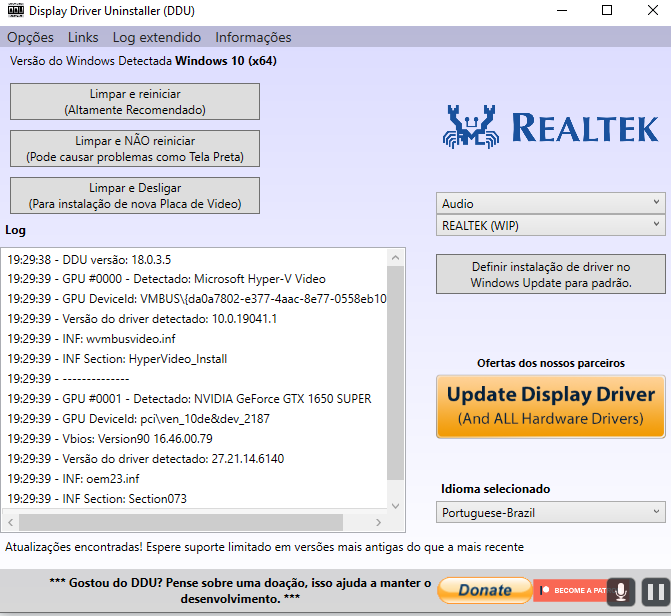Open the REALTEK (WIP) vendor dropdown

coord(551,225)
